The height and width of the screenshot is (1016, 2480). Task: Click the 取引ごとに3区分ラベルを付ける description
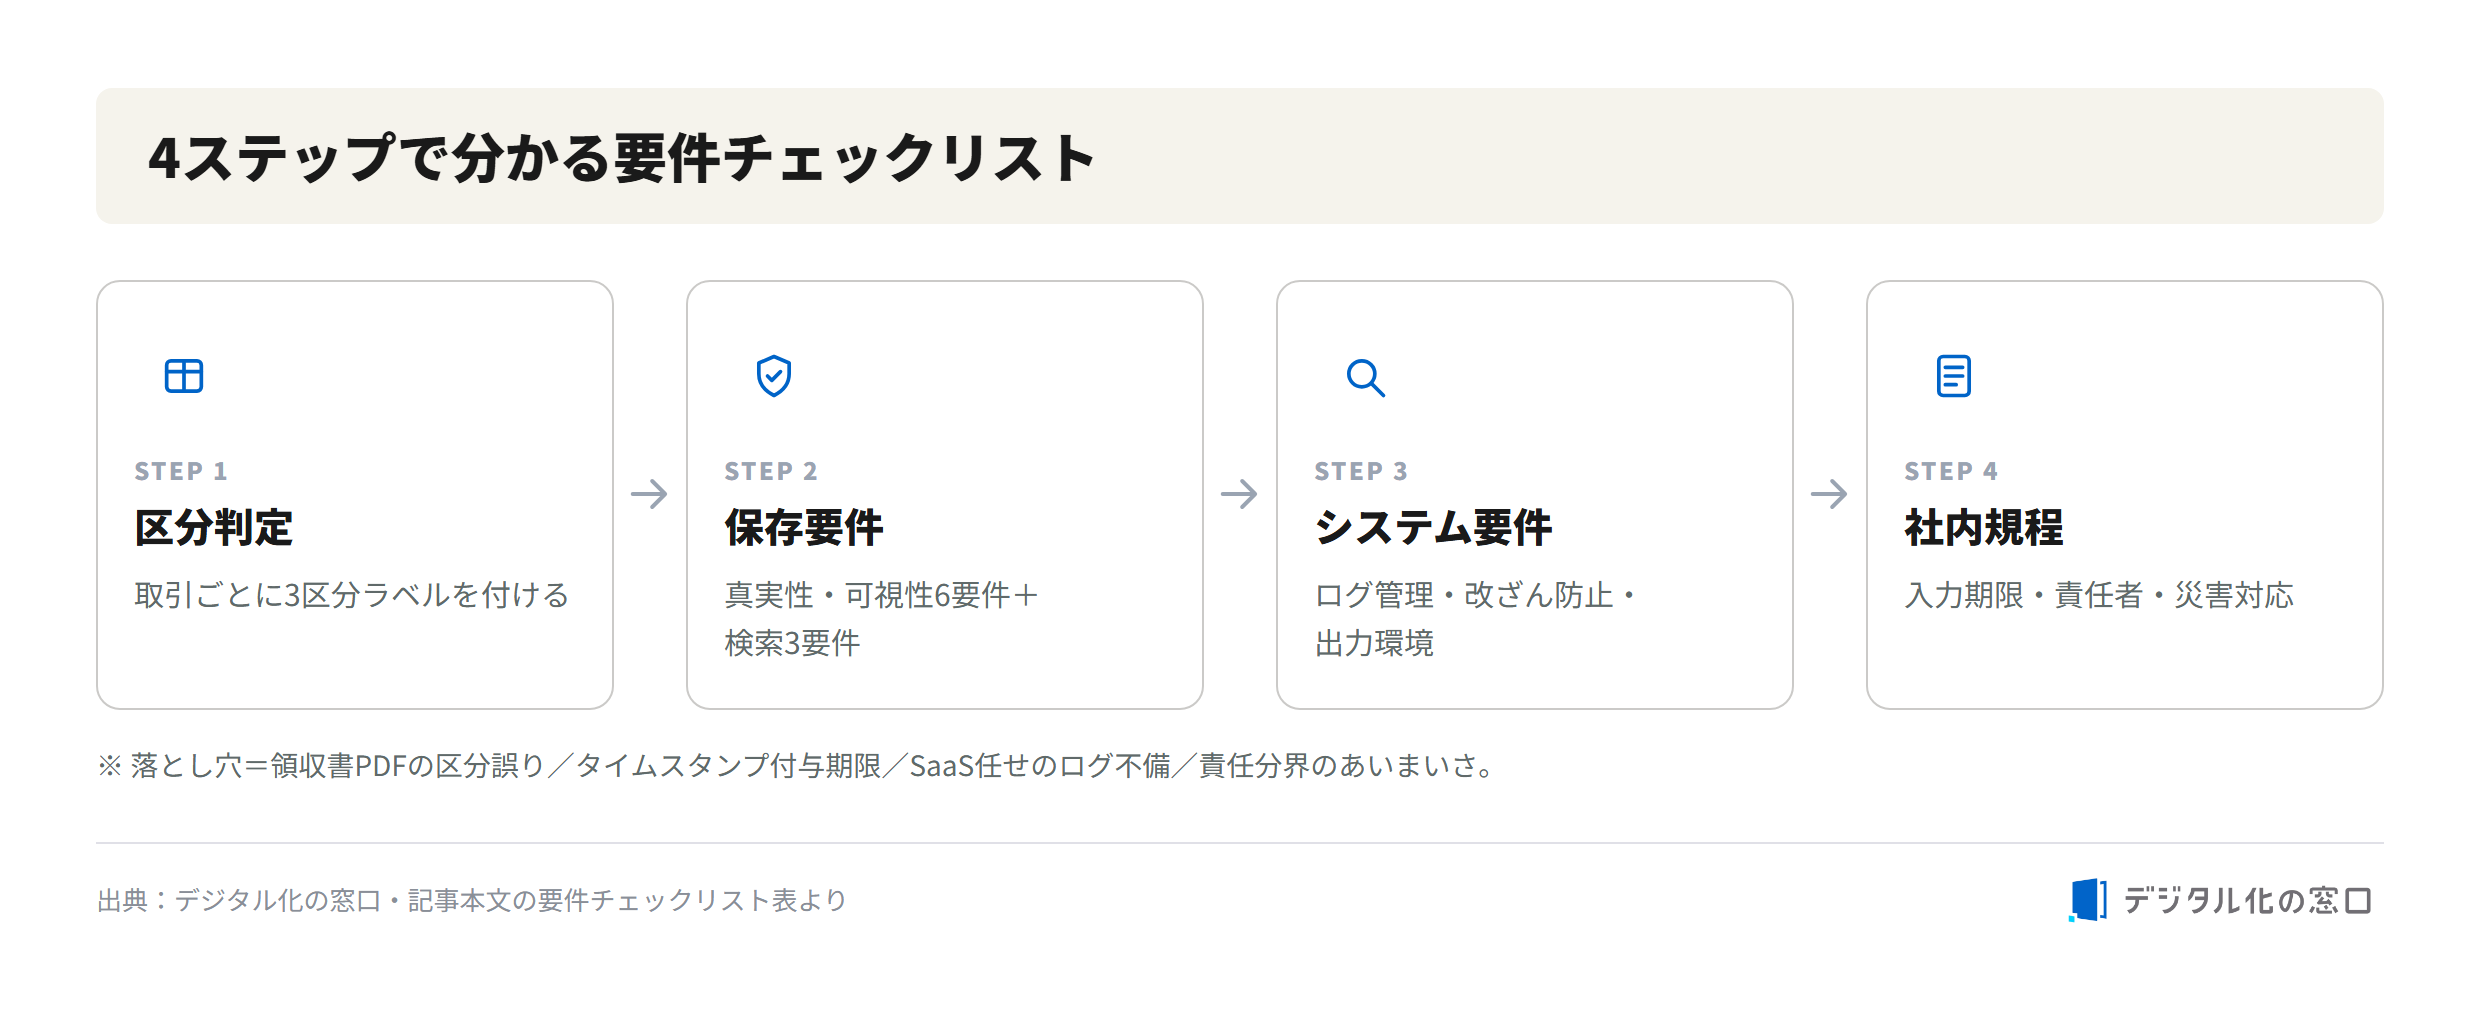coord(352,596)
